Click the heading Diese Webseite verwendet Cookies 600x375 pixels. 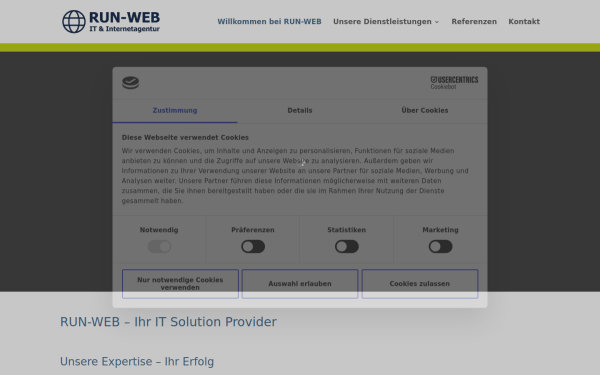[185, 137]
